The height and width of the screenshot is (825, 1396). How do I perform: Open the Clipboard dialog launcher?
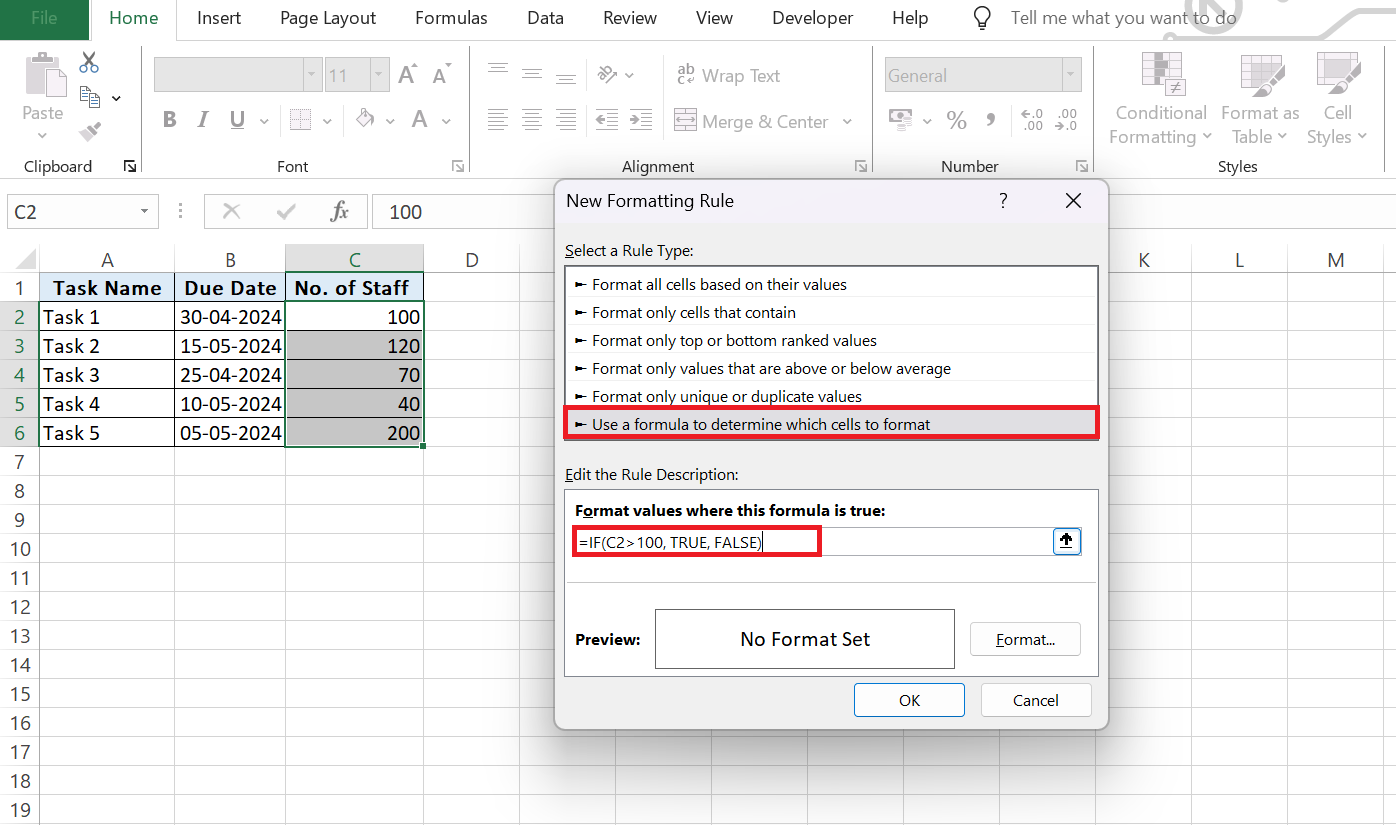click(130, 166)
